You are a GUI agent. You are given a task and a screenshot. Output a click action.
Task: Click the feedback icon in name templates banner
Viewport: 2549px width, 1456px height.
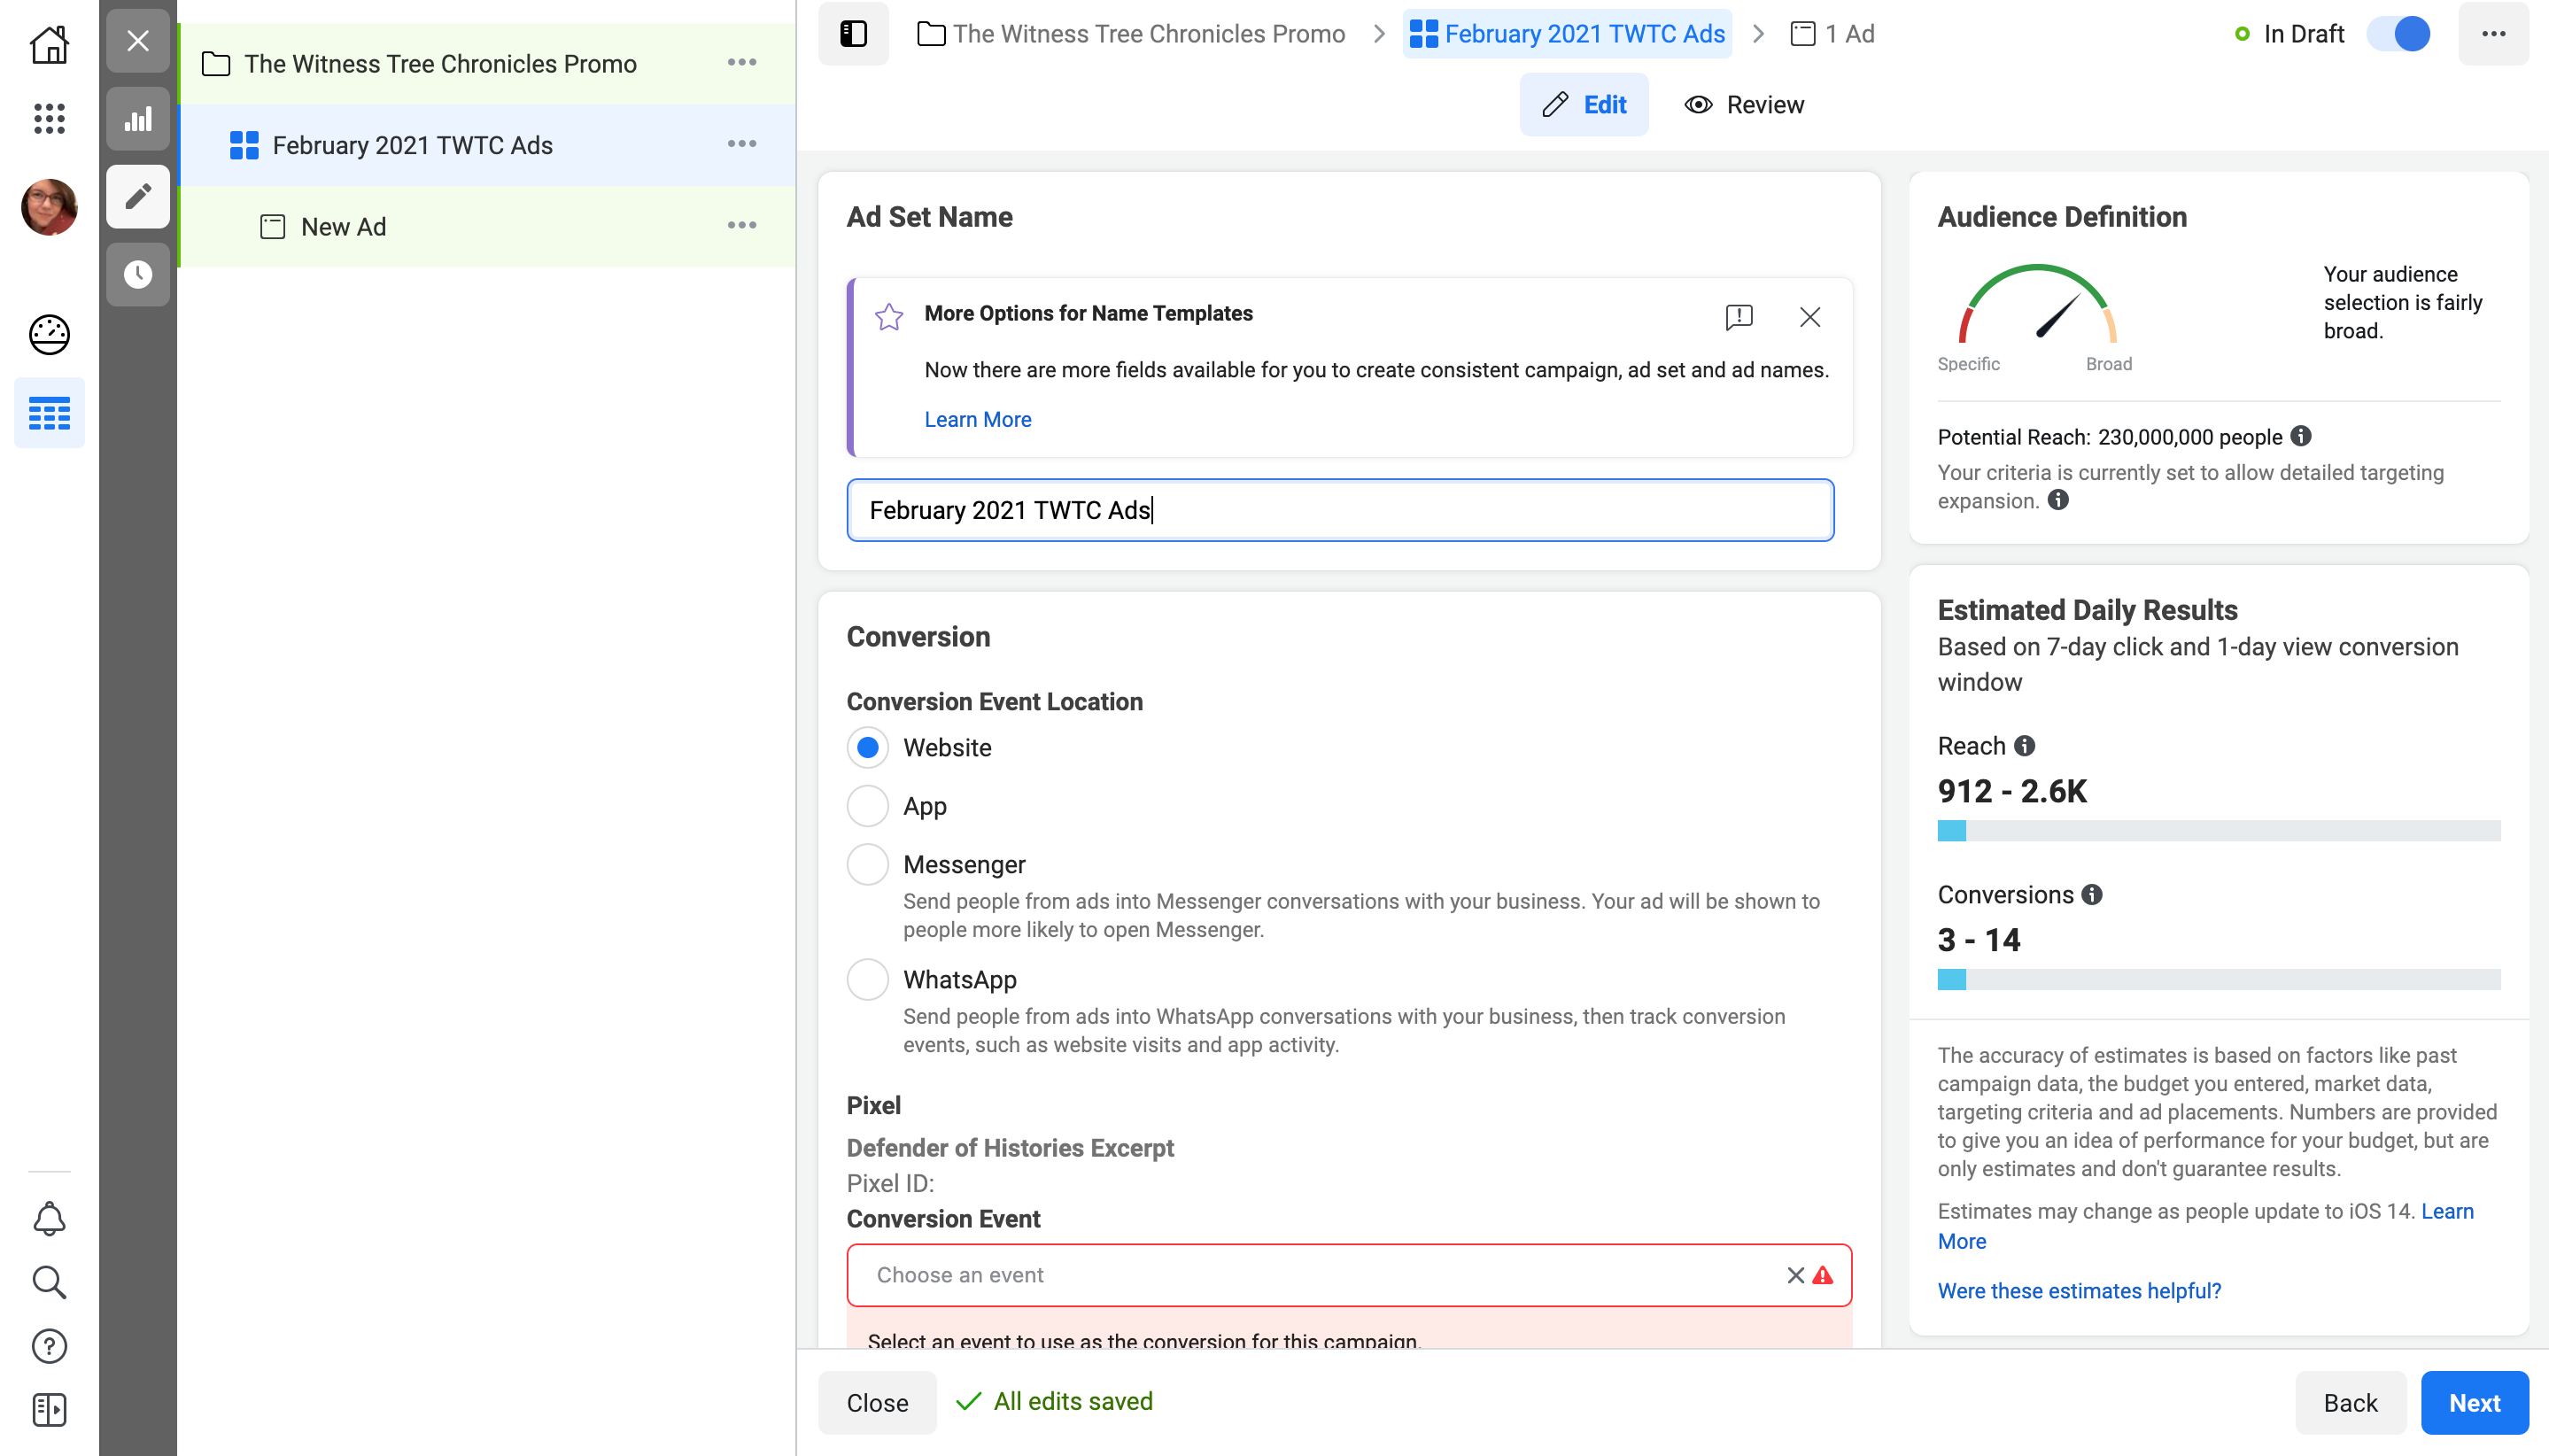pyautogui.click(x=1739, y=317)
